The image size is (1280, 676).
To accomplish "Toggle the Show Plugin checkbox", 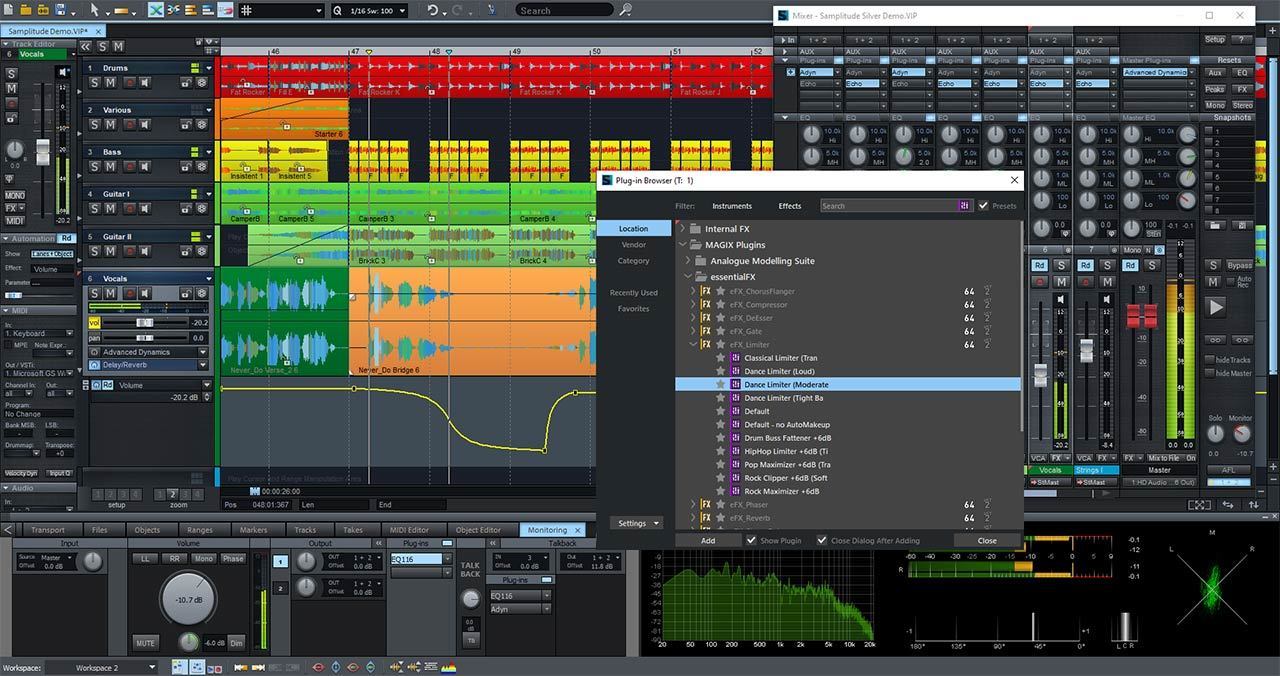I will [751, 540].
